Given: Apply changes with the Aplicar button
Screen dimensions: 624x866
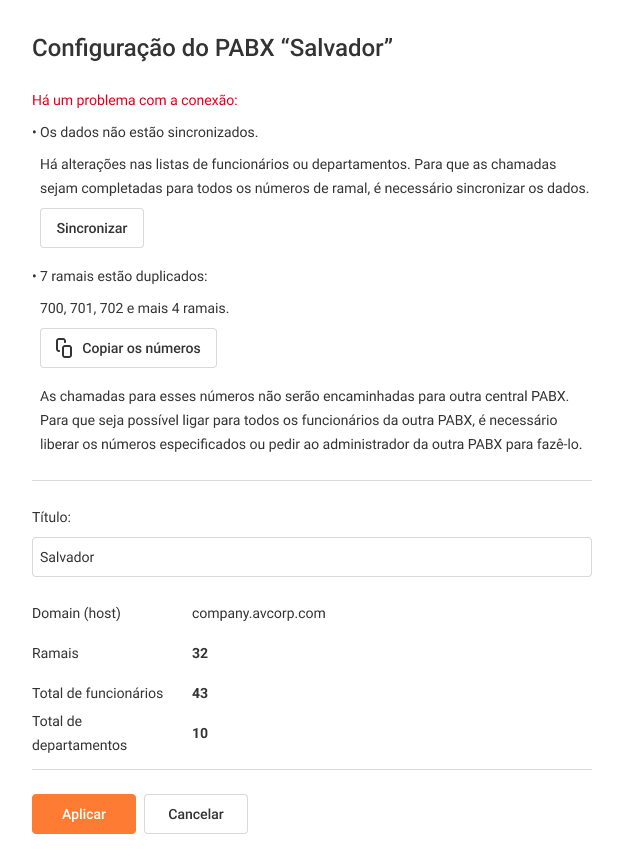Looking at the screenshot, I should click(84, 814).
